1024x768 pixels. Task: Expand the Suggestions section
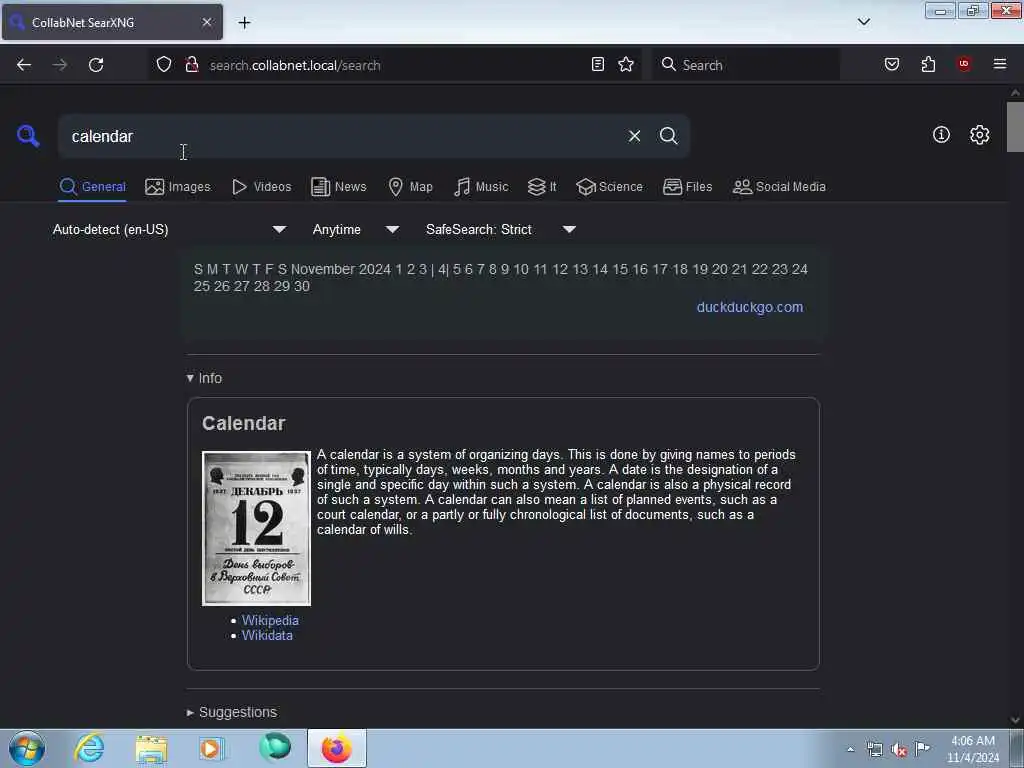pos(232,712)
